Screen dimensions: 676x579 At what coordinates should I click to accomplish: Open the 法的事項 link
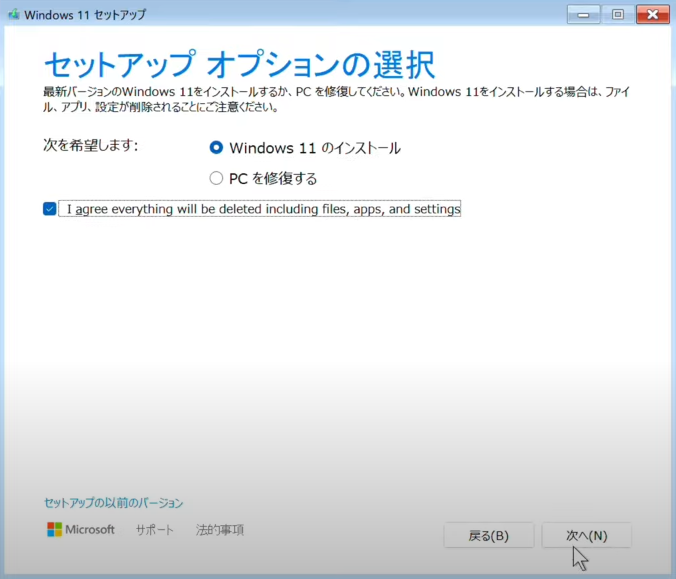pos(219,530)
